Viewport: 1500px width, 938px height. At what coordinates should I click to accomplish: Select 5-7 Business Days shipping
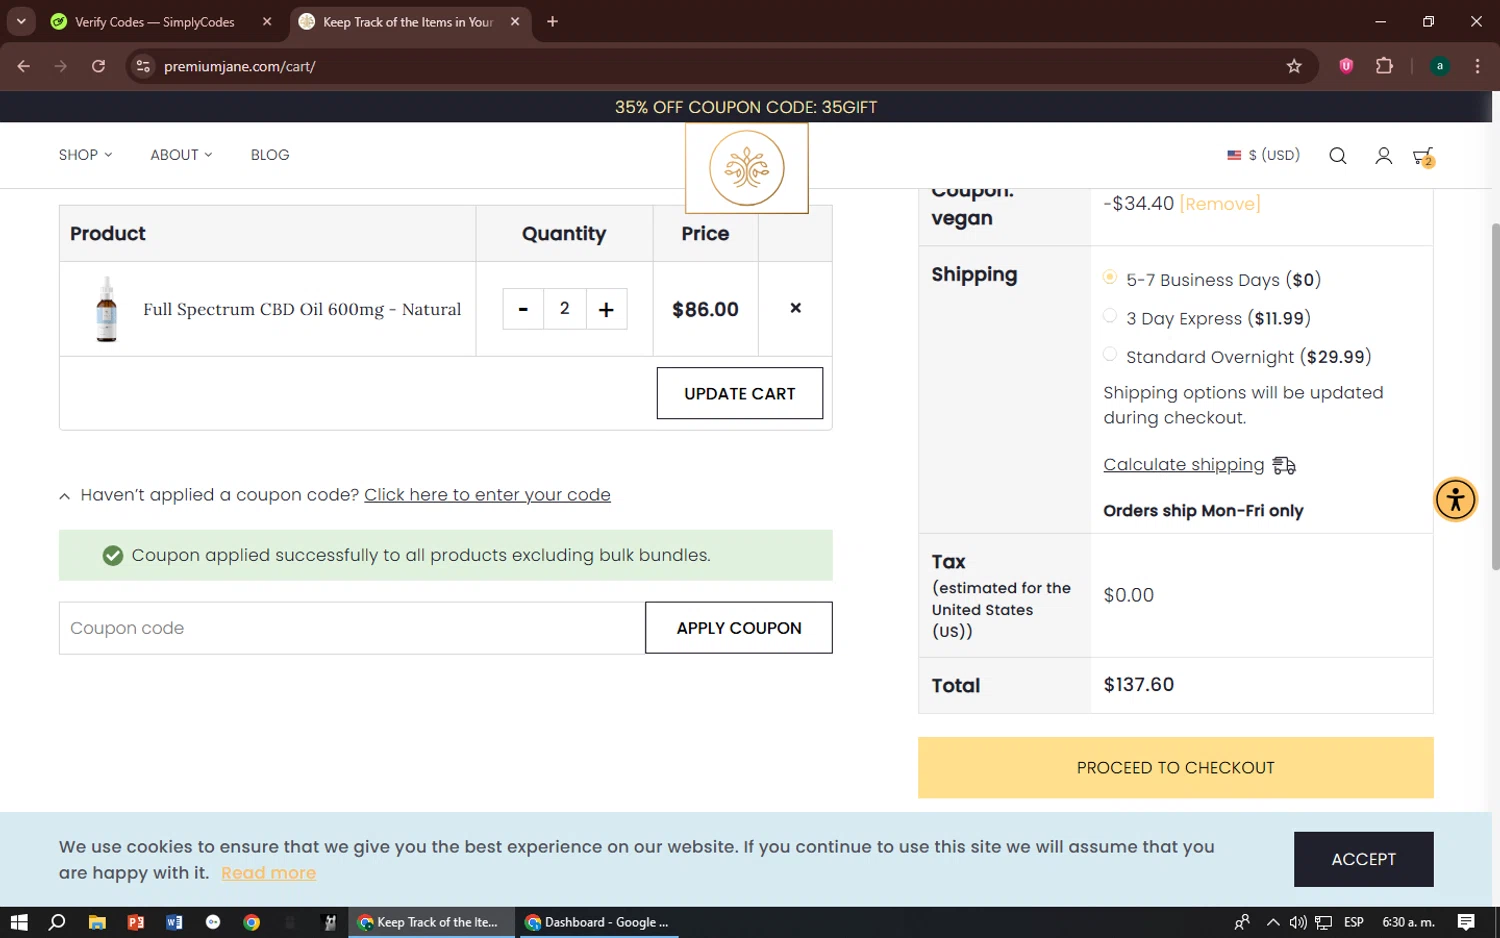[1110, 277]
